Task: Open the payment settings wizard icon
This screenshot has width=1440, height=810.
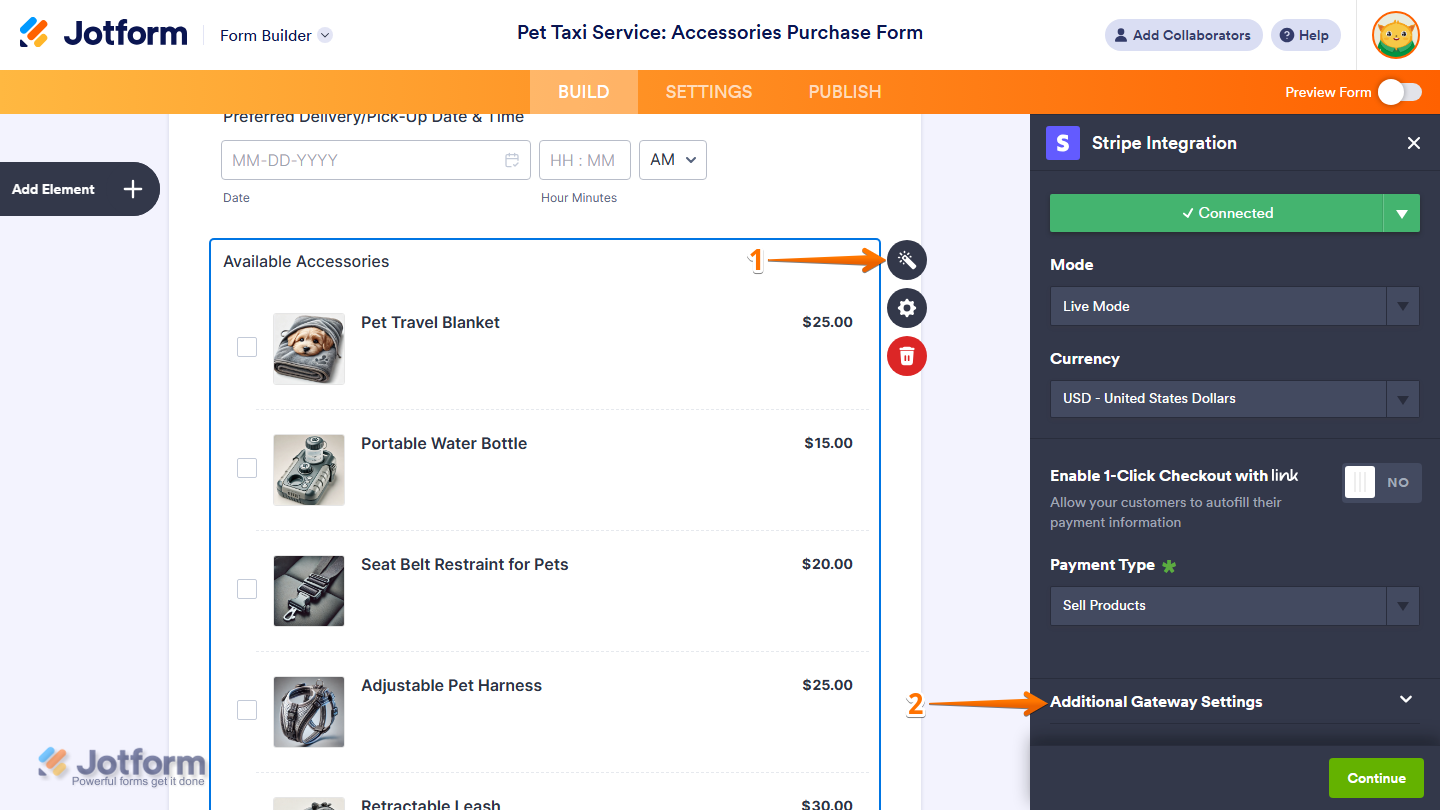Action: tap(906, 260)
